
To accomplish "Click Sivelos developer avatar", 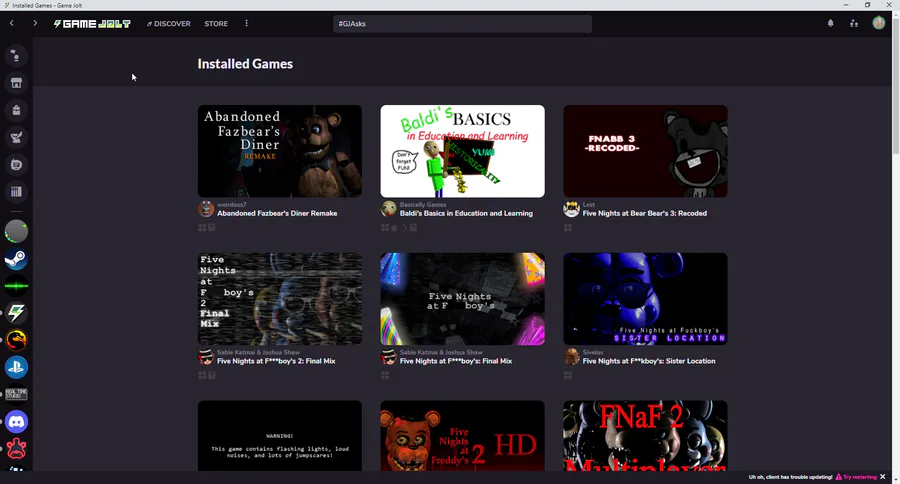I will coord(571,357).
